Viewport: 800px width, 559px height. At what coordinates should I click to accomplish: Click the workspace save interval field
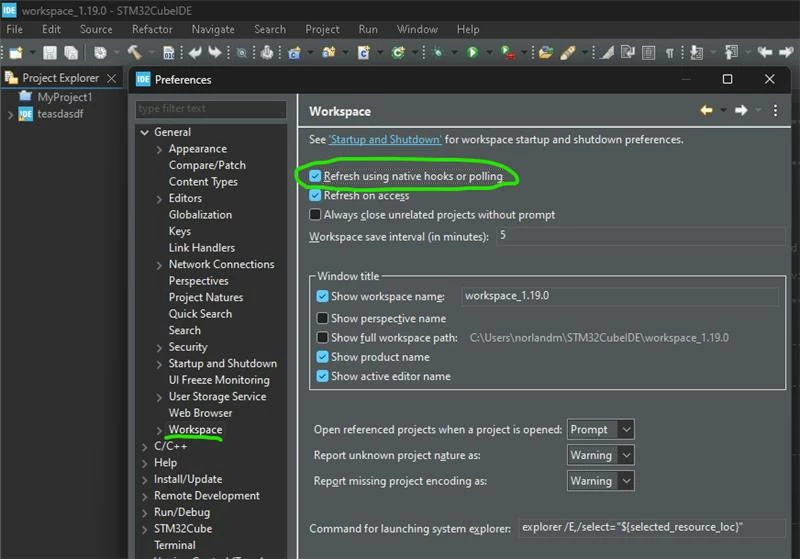[640, 236]
